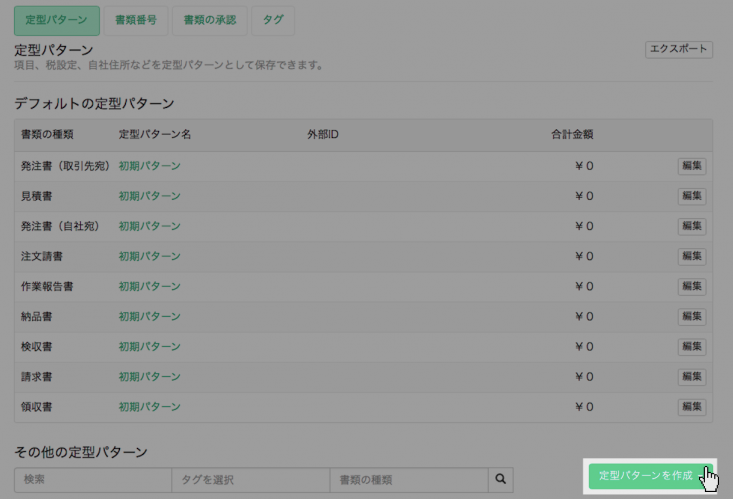
Task: Click the 請求書 document type cell
Action: (x=36, y=376)
